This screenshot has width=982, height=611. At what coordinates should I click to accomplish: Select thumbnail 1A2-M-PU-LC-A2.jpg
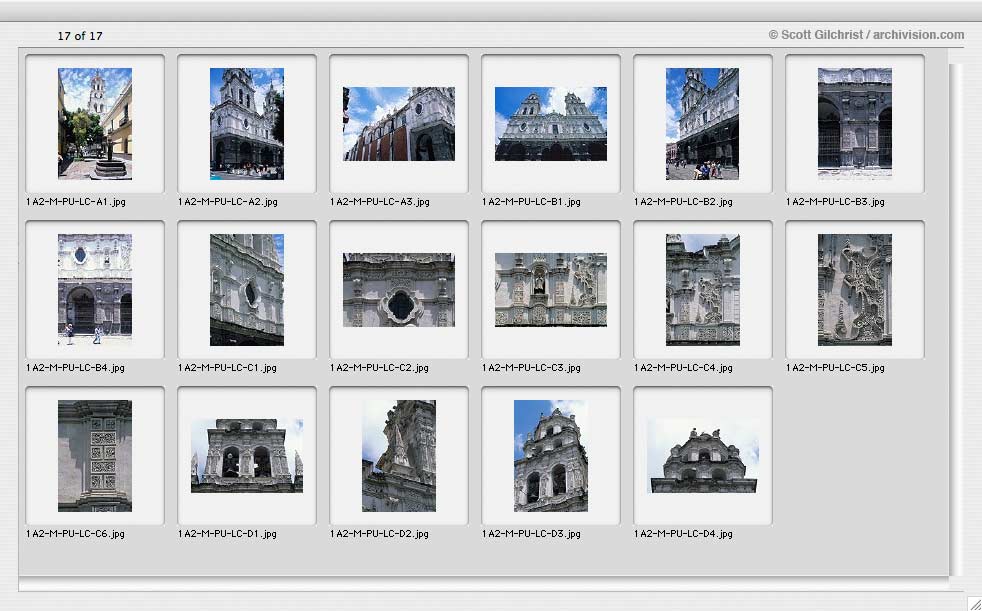pos(247,124)
